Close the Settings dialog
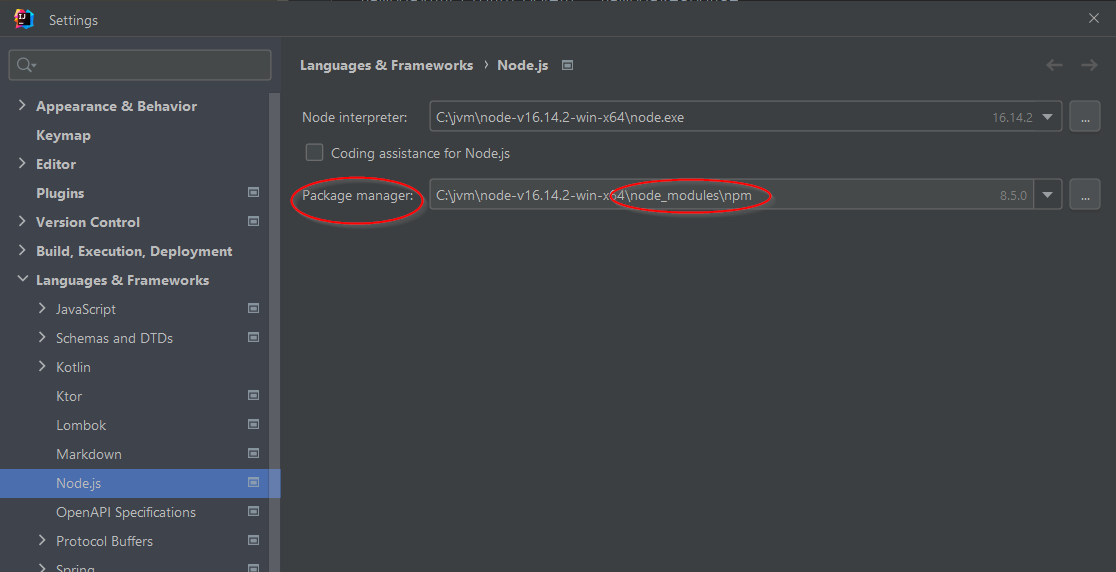This screenshot has height=572, width=1116. tap(1094, 18)
